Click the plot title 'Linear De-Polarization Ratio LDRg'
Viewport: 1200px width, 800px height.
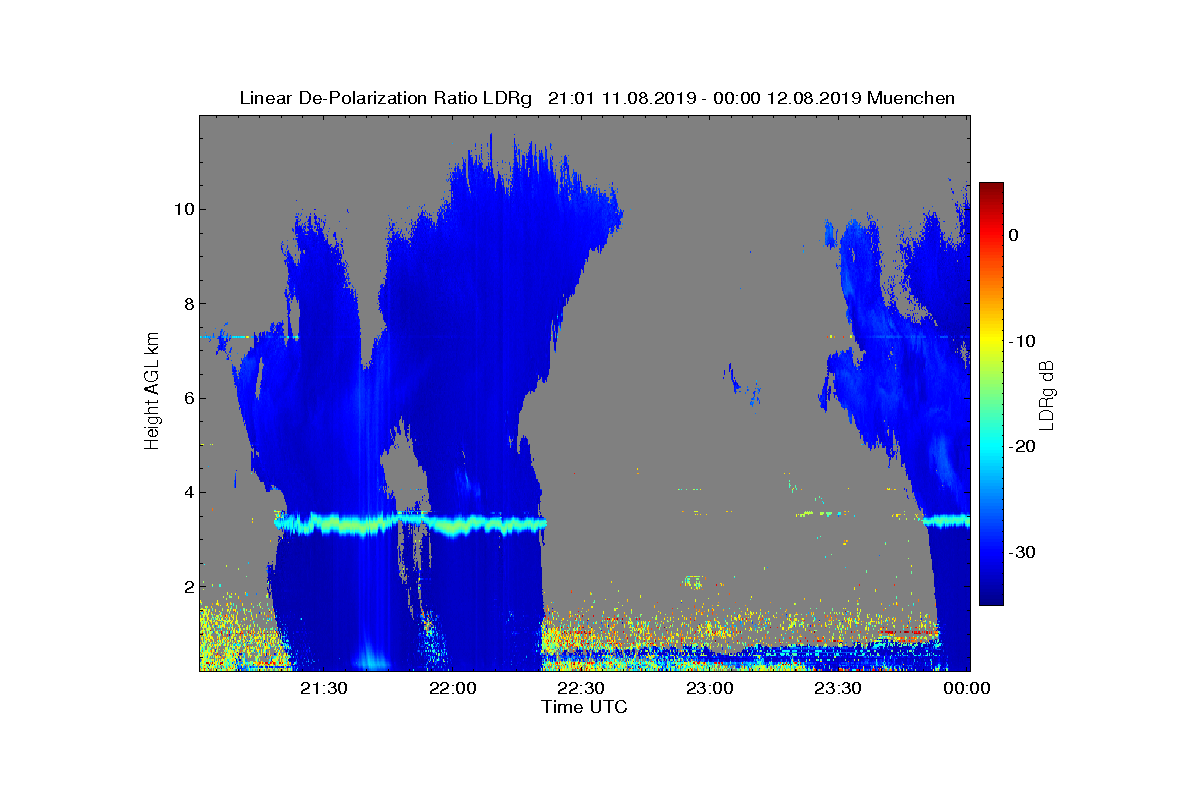387,98
